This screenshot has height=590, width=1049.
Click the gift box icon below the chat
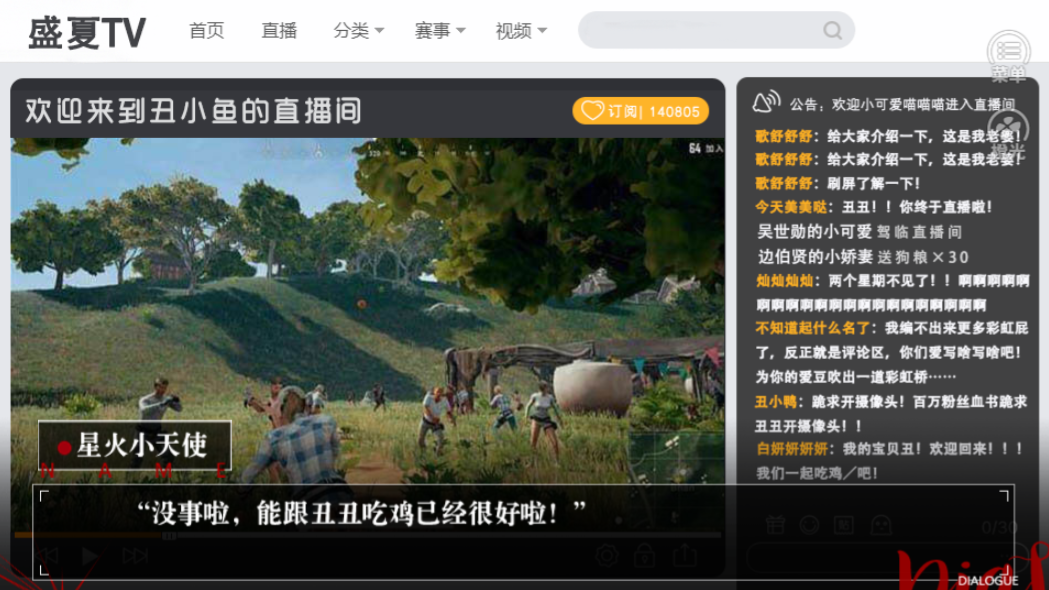pyautogui.click(x=775, y=524)
